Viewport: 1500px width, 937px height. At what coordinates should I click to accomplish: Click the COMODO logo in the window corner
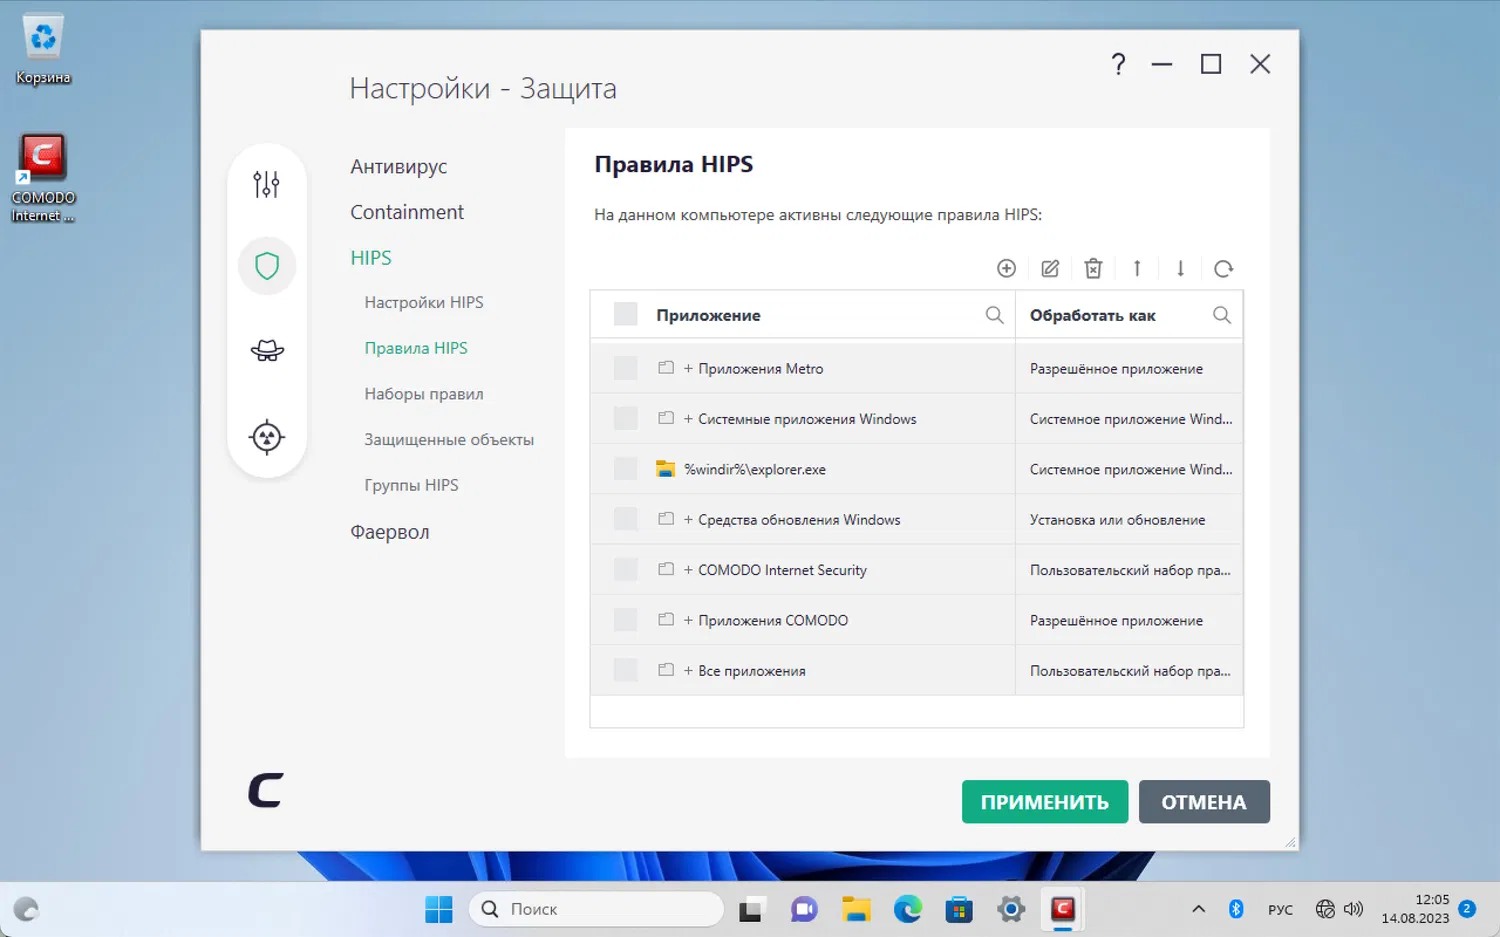tap(266, 790)
